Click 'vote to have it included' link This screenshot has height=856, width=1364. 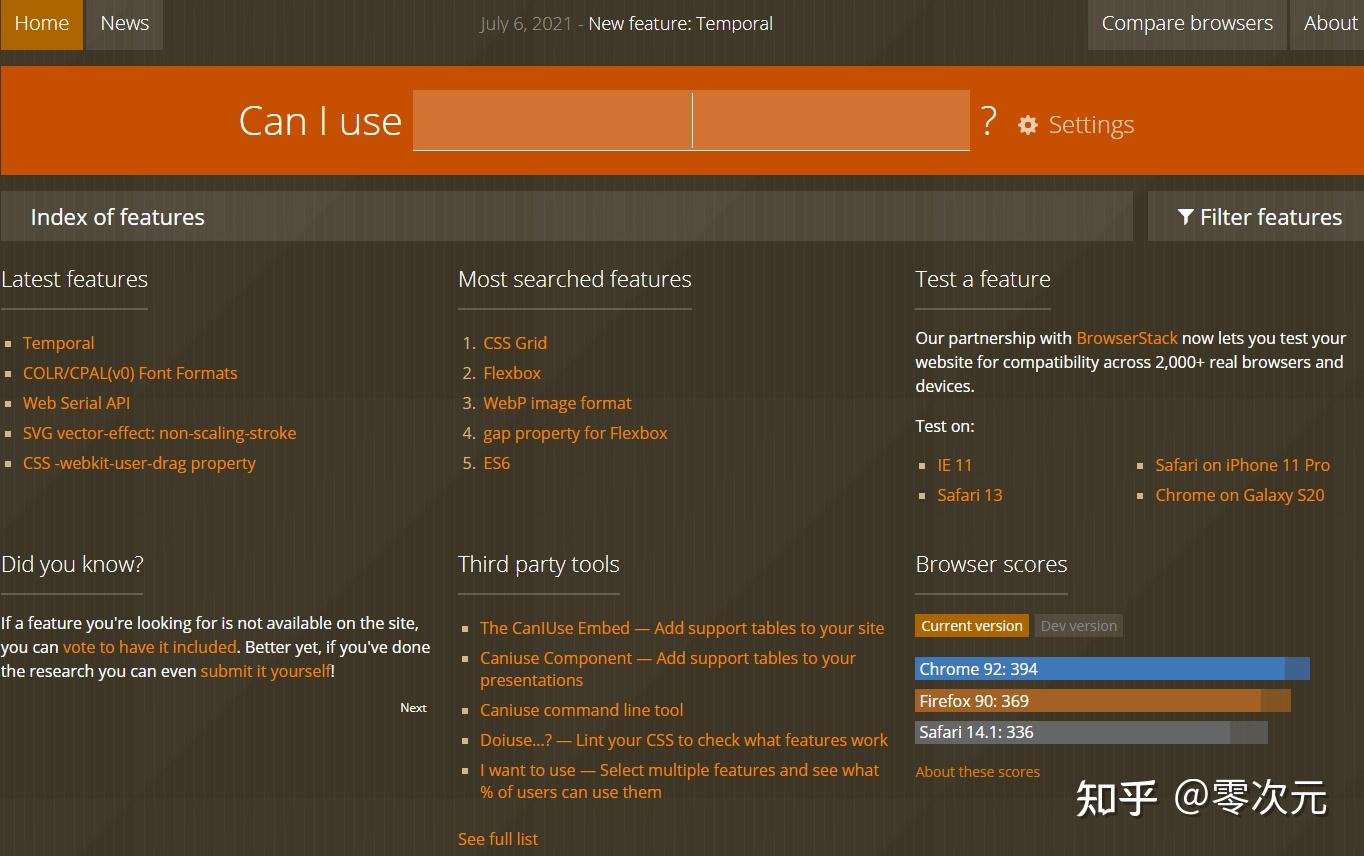[x=150, y=647]
